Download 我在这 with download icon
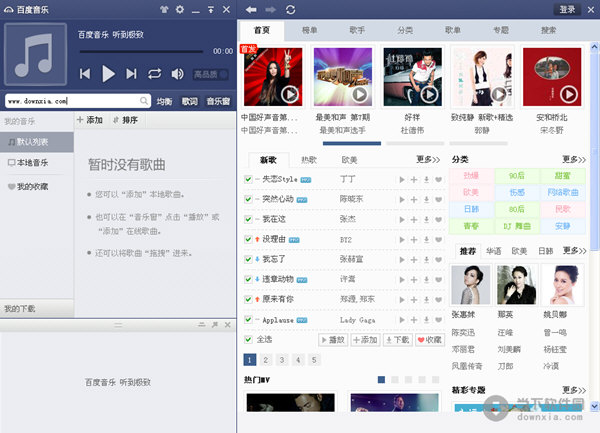The width and height of the screenshot is (600, 433). [426, 220]
